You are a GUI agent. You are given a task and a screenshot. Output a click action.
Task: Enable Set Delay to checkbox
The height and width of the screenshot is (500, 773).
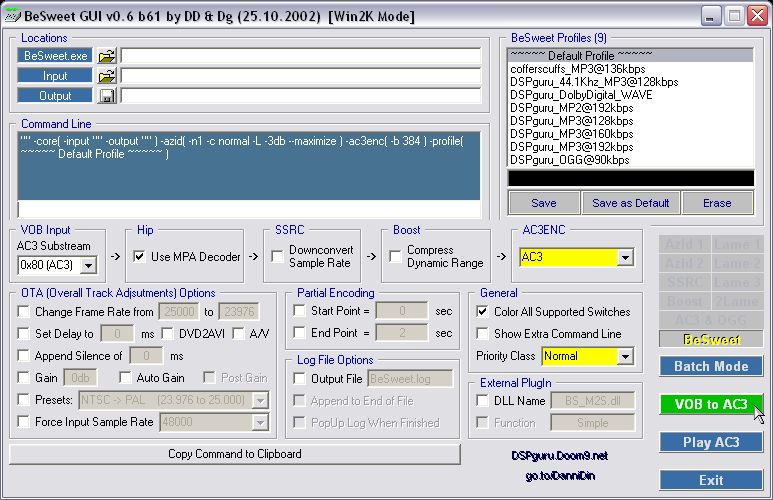(x=23, y=334)
